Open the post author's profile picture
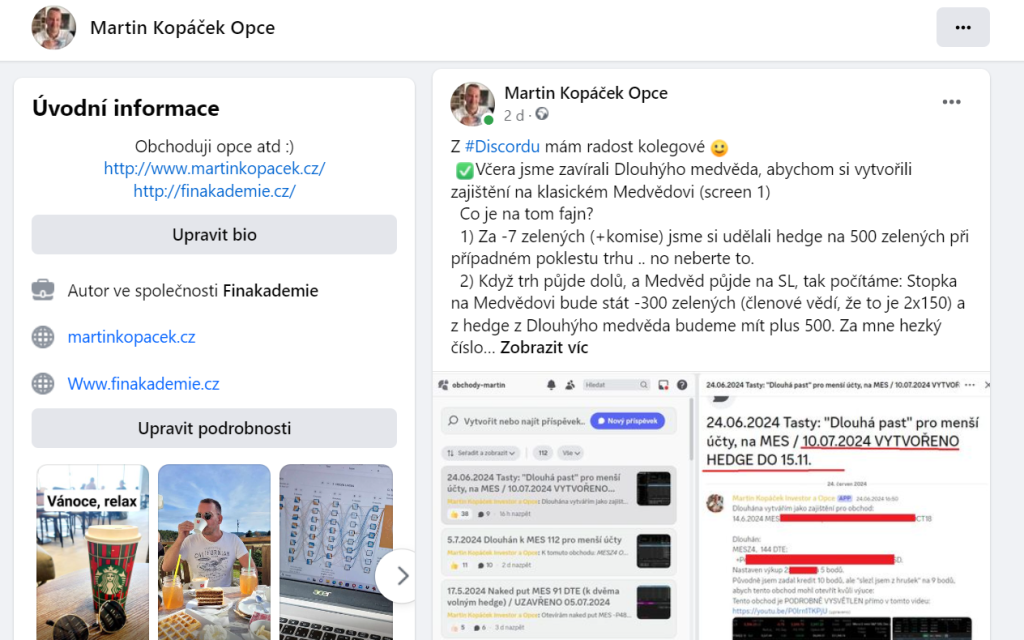 (472, 104)
